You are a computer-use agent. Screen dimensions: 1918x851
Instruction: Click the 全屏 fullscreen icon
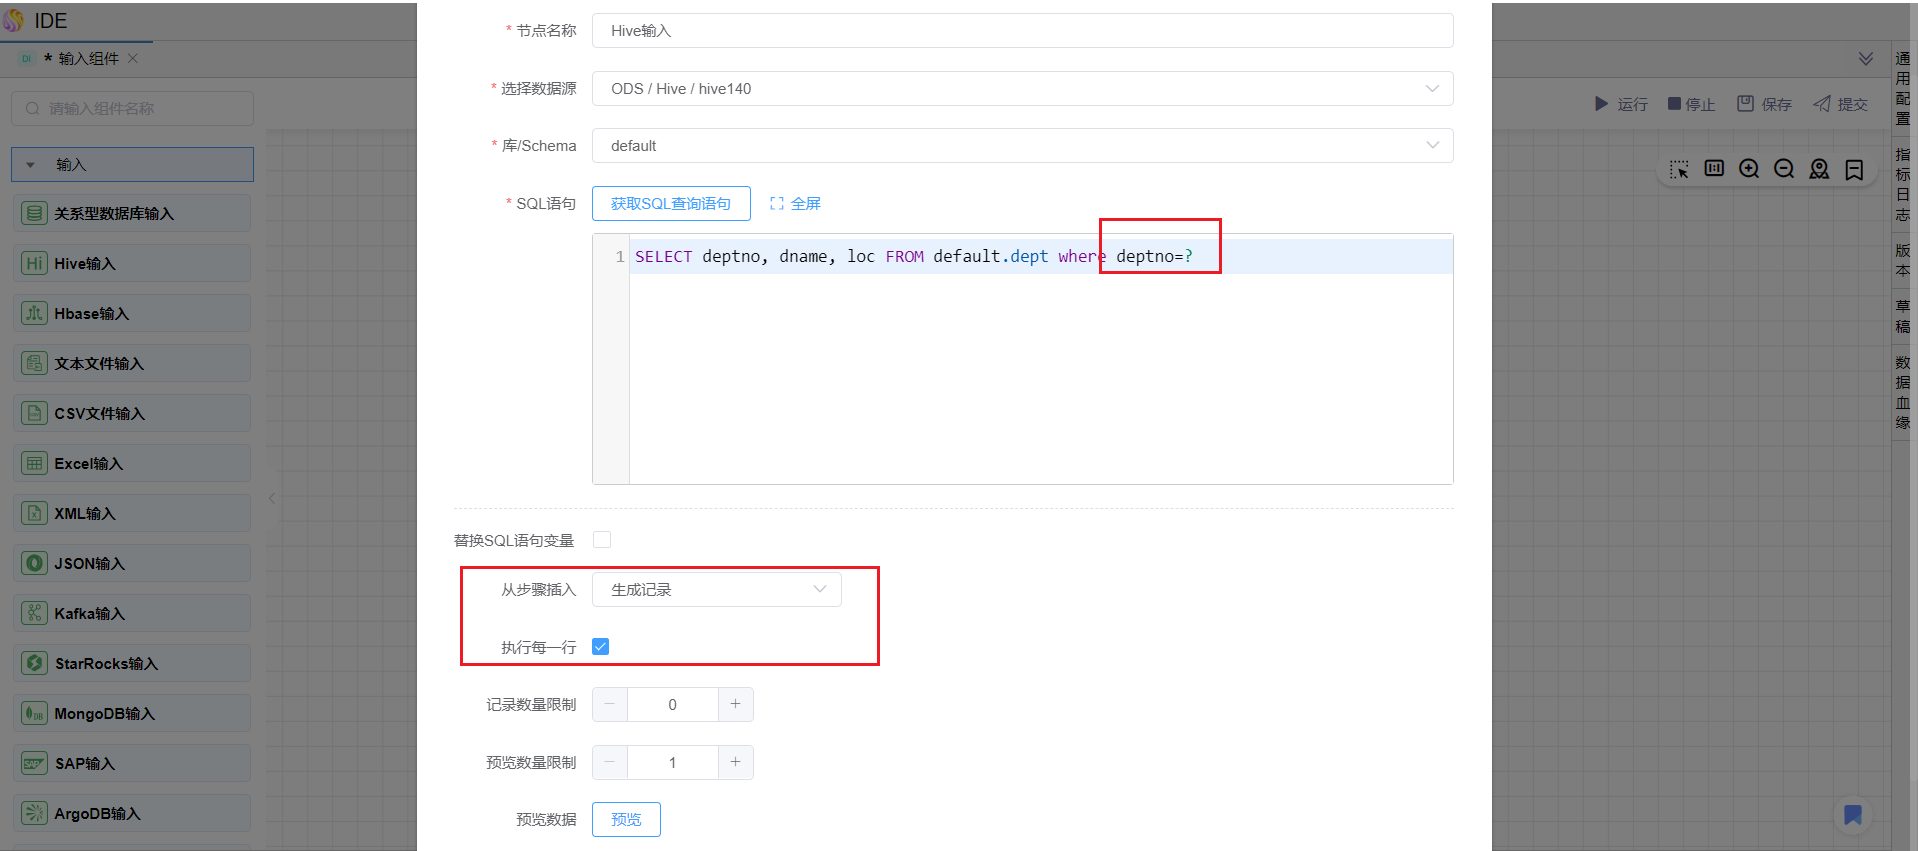[x=777, y=204]
